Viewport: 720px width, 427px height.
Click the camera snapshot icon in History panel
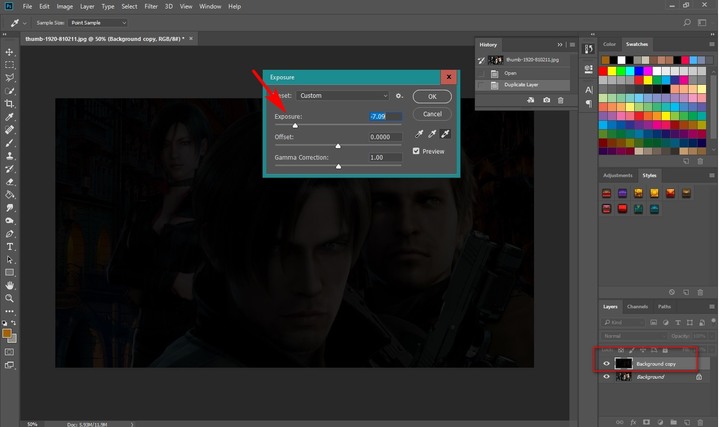(x=546, y=100)
